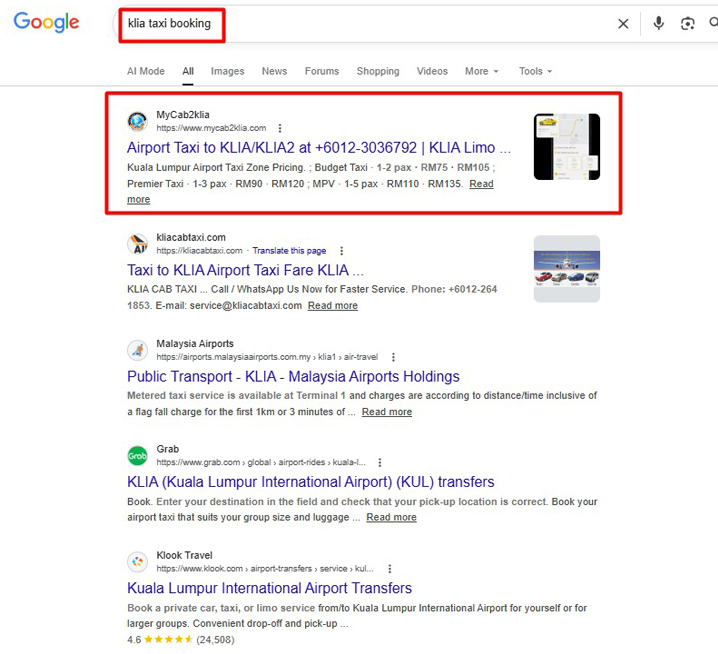The height and width of the screenshot is (654, 718).
Task: Open Public Transport - KLIA link
Action: pos(293,376)
